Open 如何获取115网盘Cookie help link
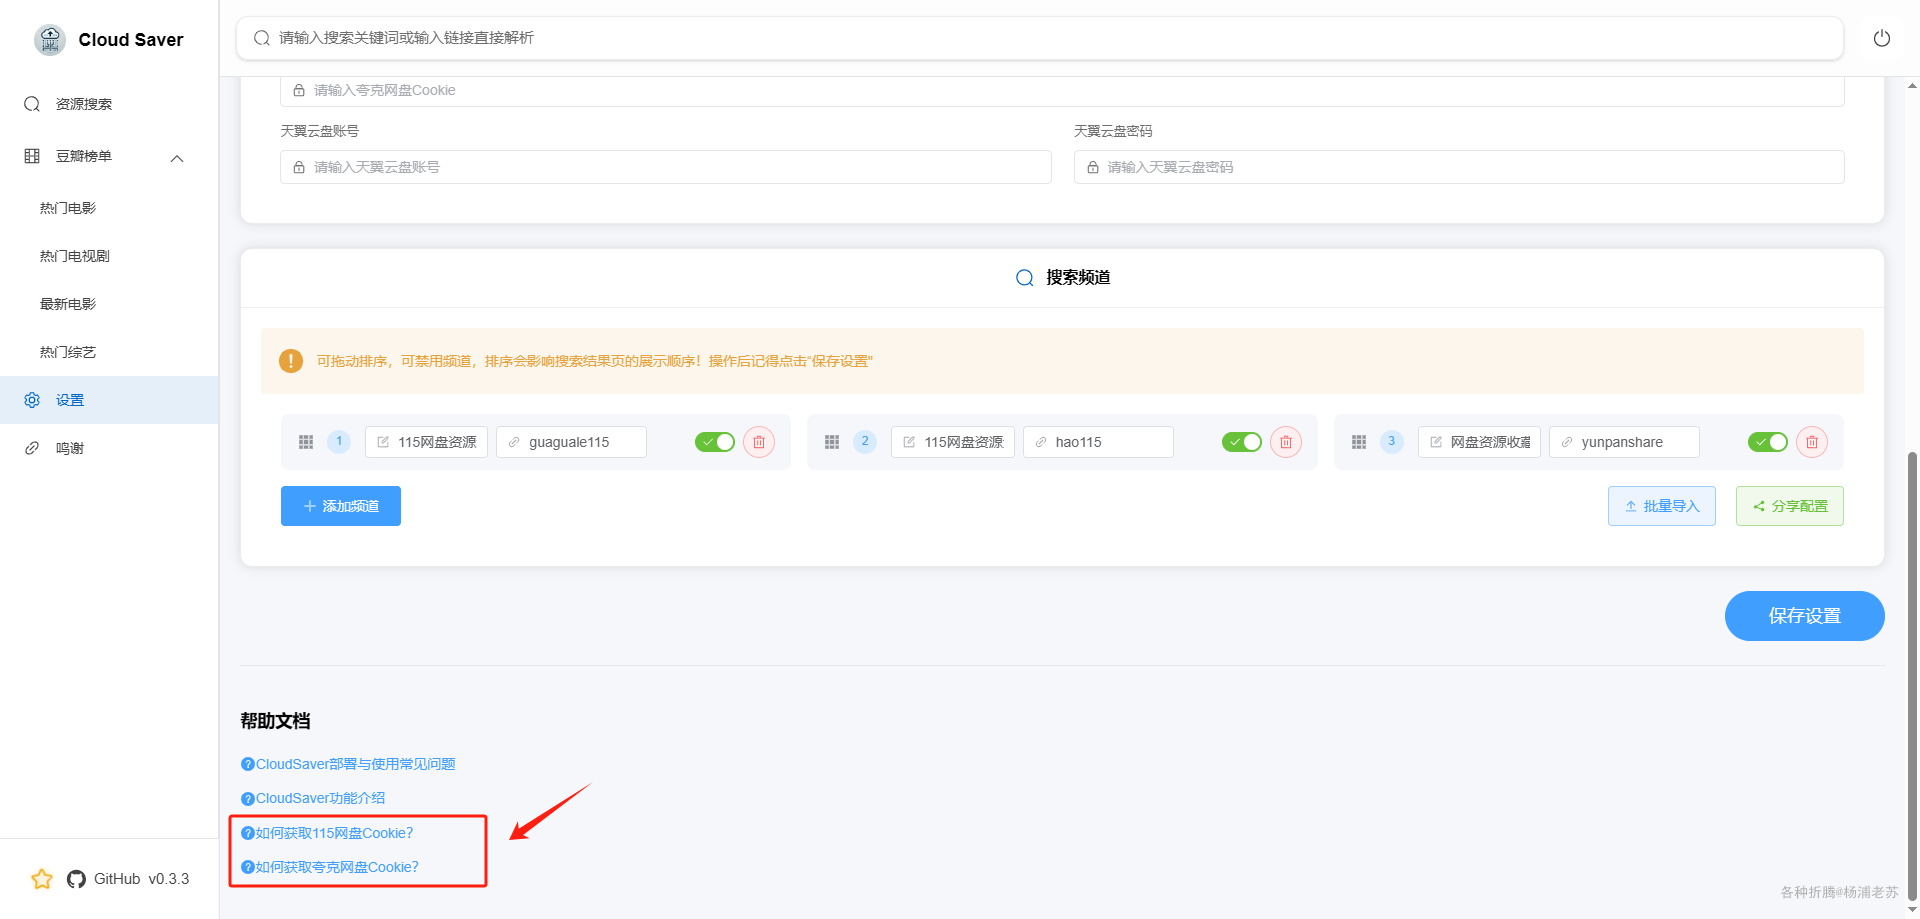The width and height of the screenshot is (1920, 919). (334, 833)
